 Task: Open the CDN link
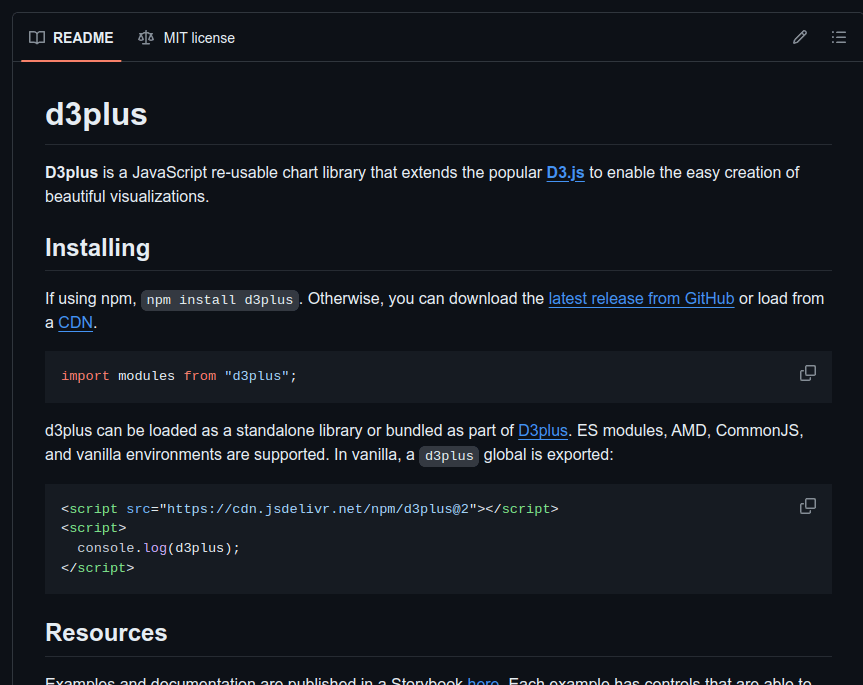tap(75, 322)
